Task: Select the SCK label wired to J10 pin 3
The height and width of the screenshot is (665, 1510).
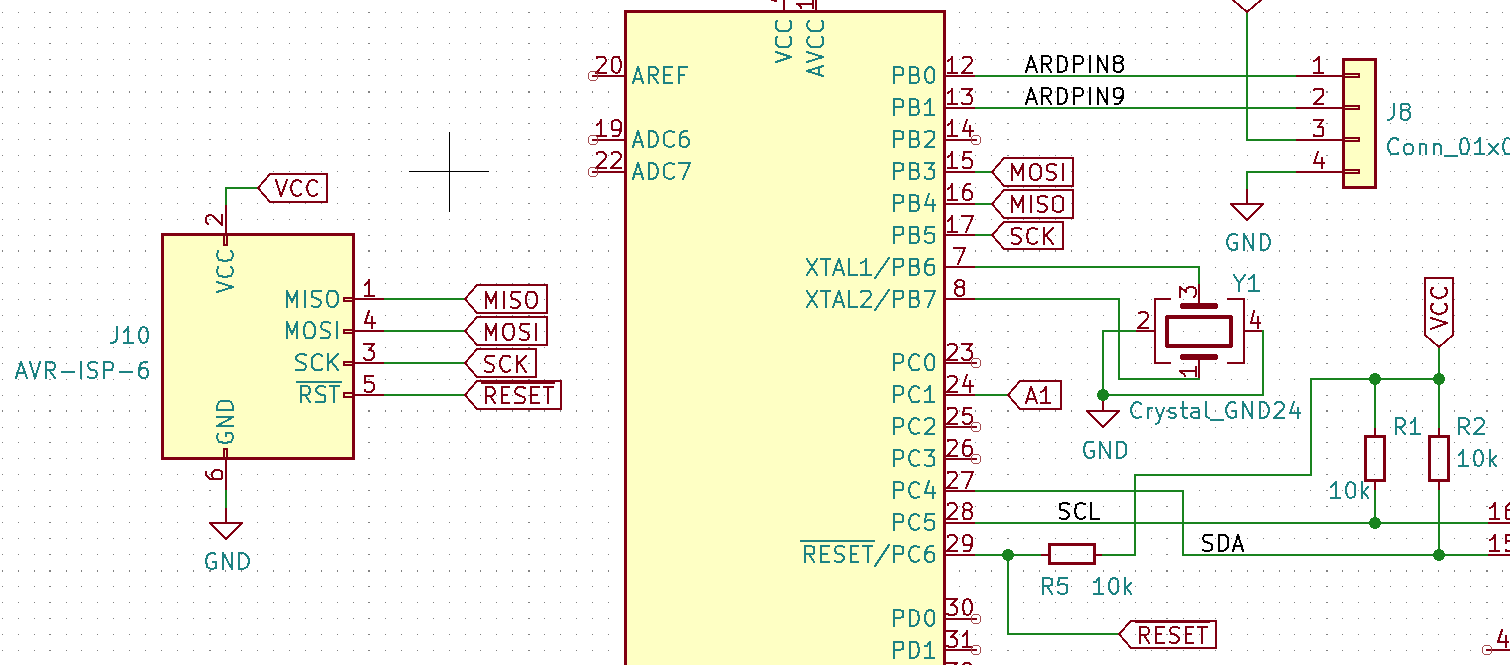Action: click(501, 363)
